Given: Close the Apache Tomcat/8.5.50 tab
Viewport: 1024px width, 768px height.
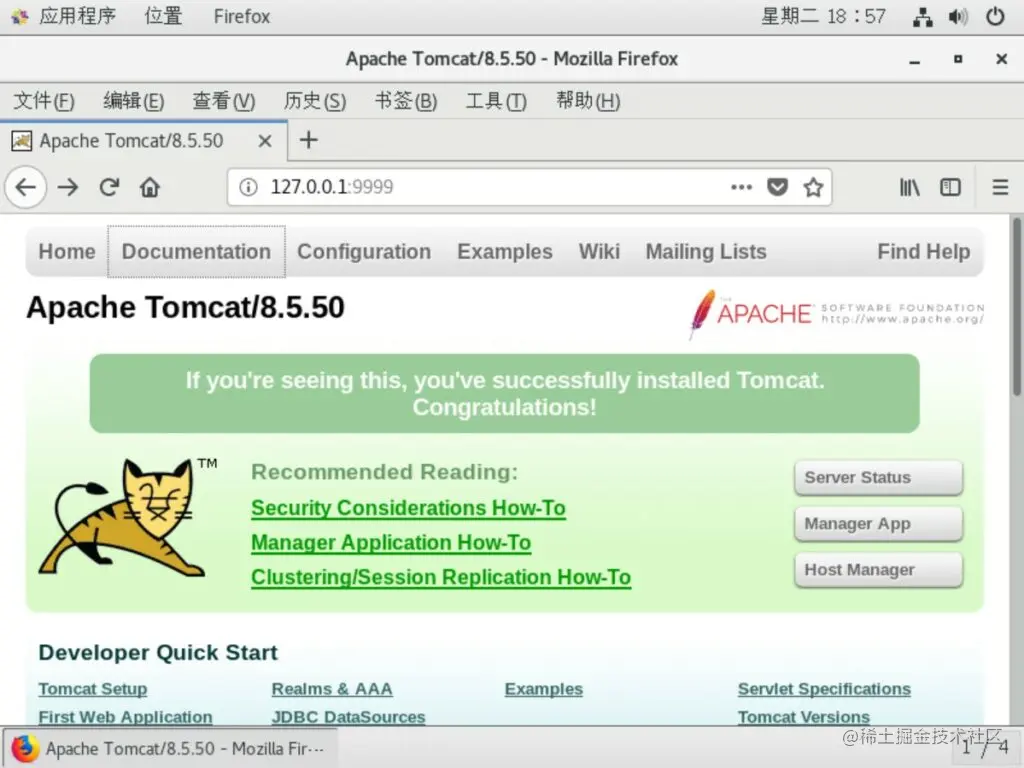Looking at the screenshot, I should click(264, 140).
